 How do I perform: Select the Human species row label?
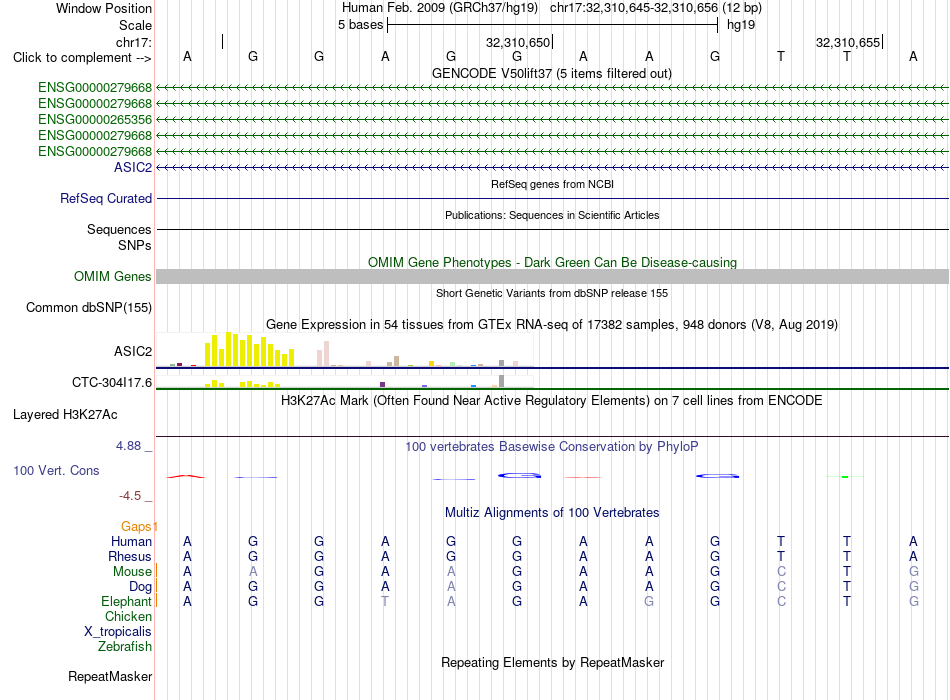(131, 541)
